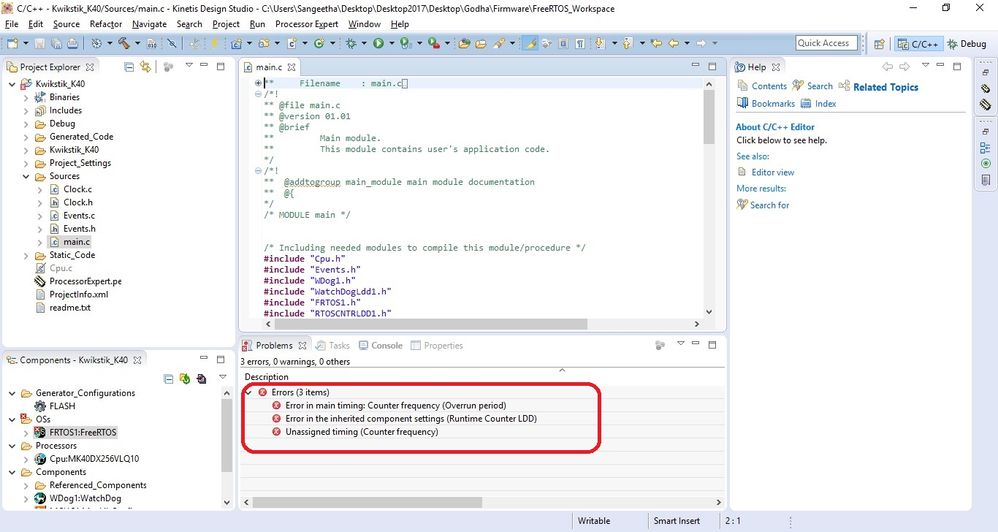This screenshot has width=998, height=532.
Task: Click the new C++ class icon
Action: point(319,43)
